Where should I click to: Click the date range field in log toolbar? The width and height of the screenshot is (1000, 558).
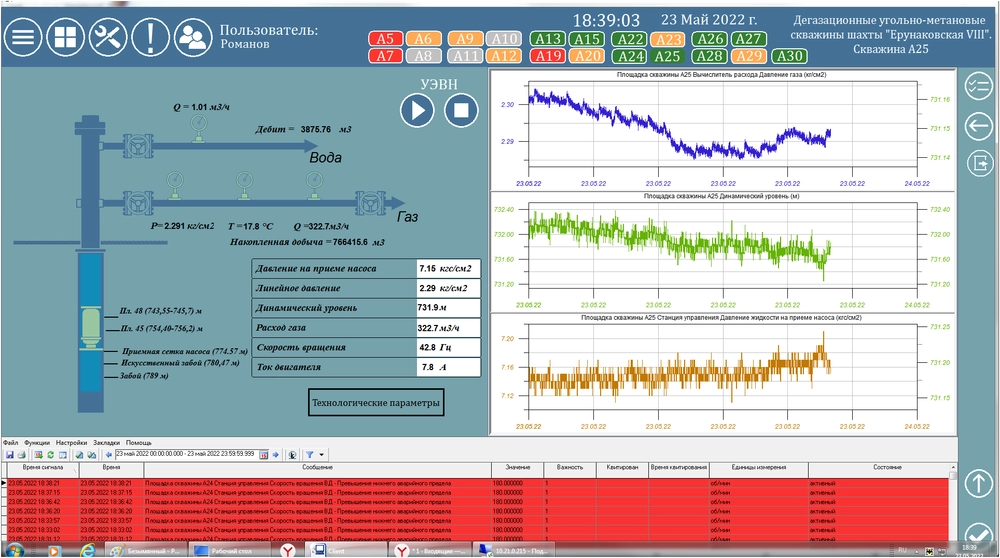click(186, 454)
